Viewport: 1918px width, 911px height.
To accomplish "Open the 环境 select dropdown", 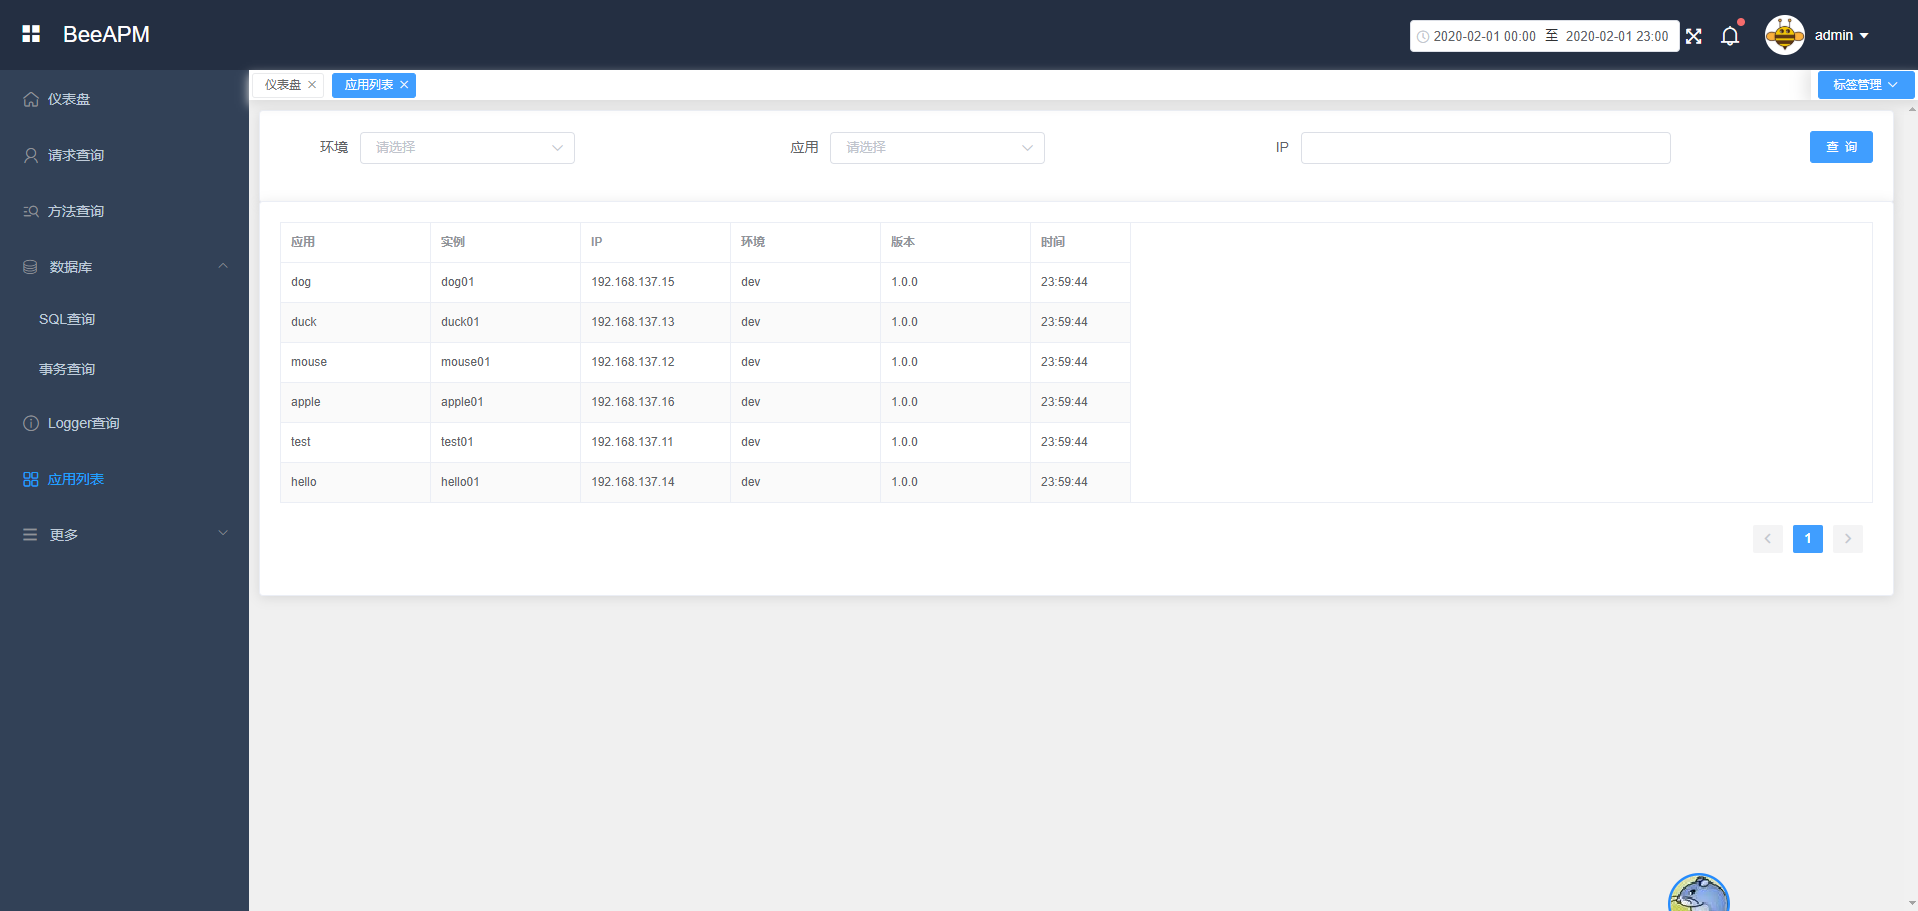I will 467,148.
